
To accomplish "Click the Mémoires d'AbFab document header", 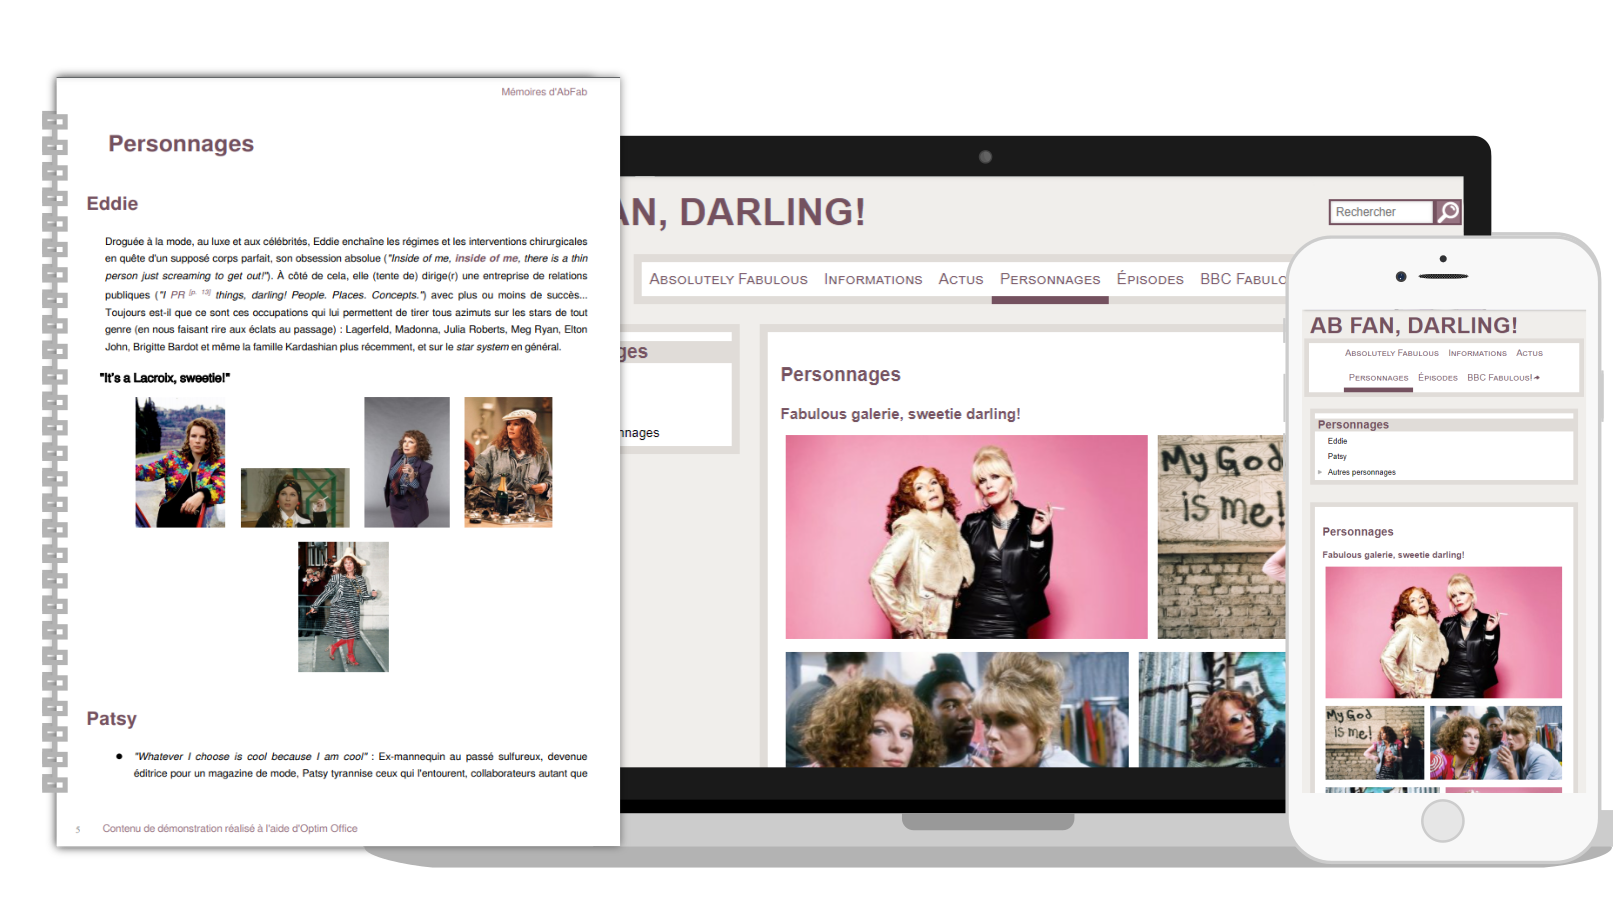I will click(544, 92).
